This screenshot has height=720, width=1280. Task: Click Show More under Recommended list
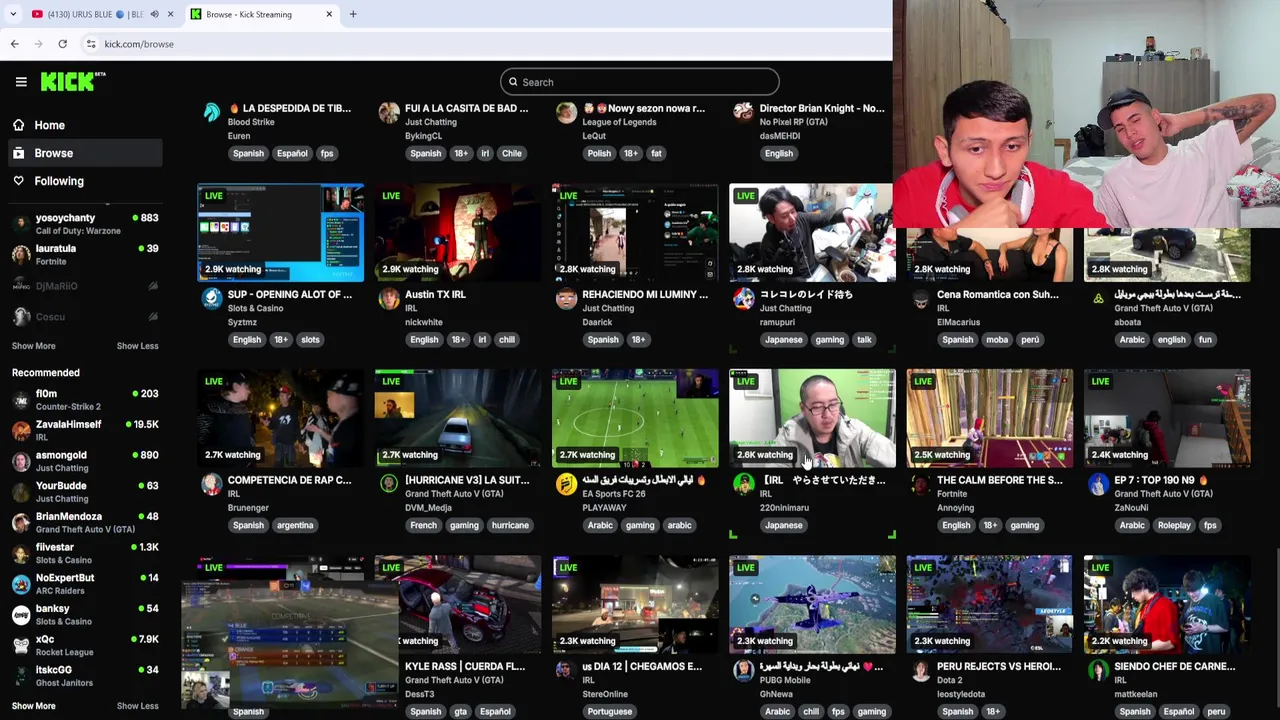(x=33, y=706)
